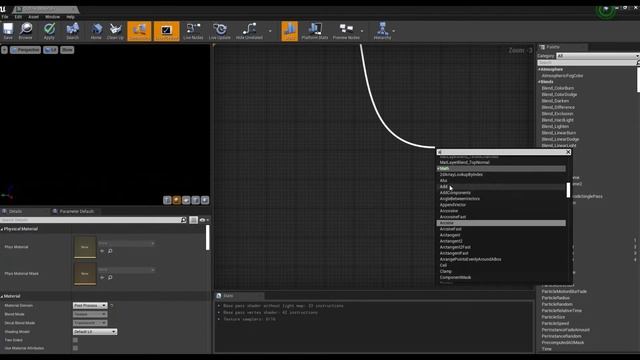
Task: Click the Clean Up toolbar icon
Action: pyautogui.click(x=115, y=31)
